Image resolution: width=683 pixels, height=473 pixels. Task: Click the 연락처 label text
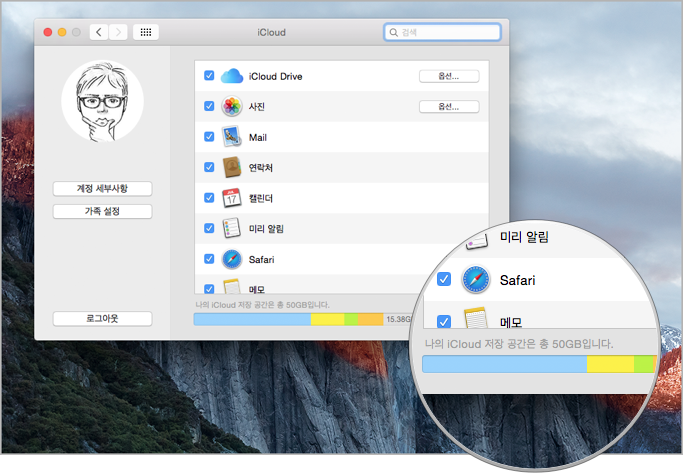click(260, 168)
